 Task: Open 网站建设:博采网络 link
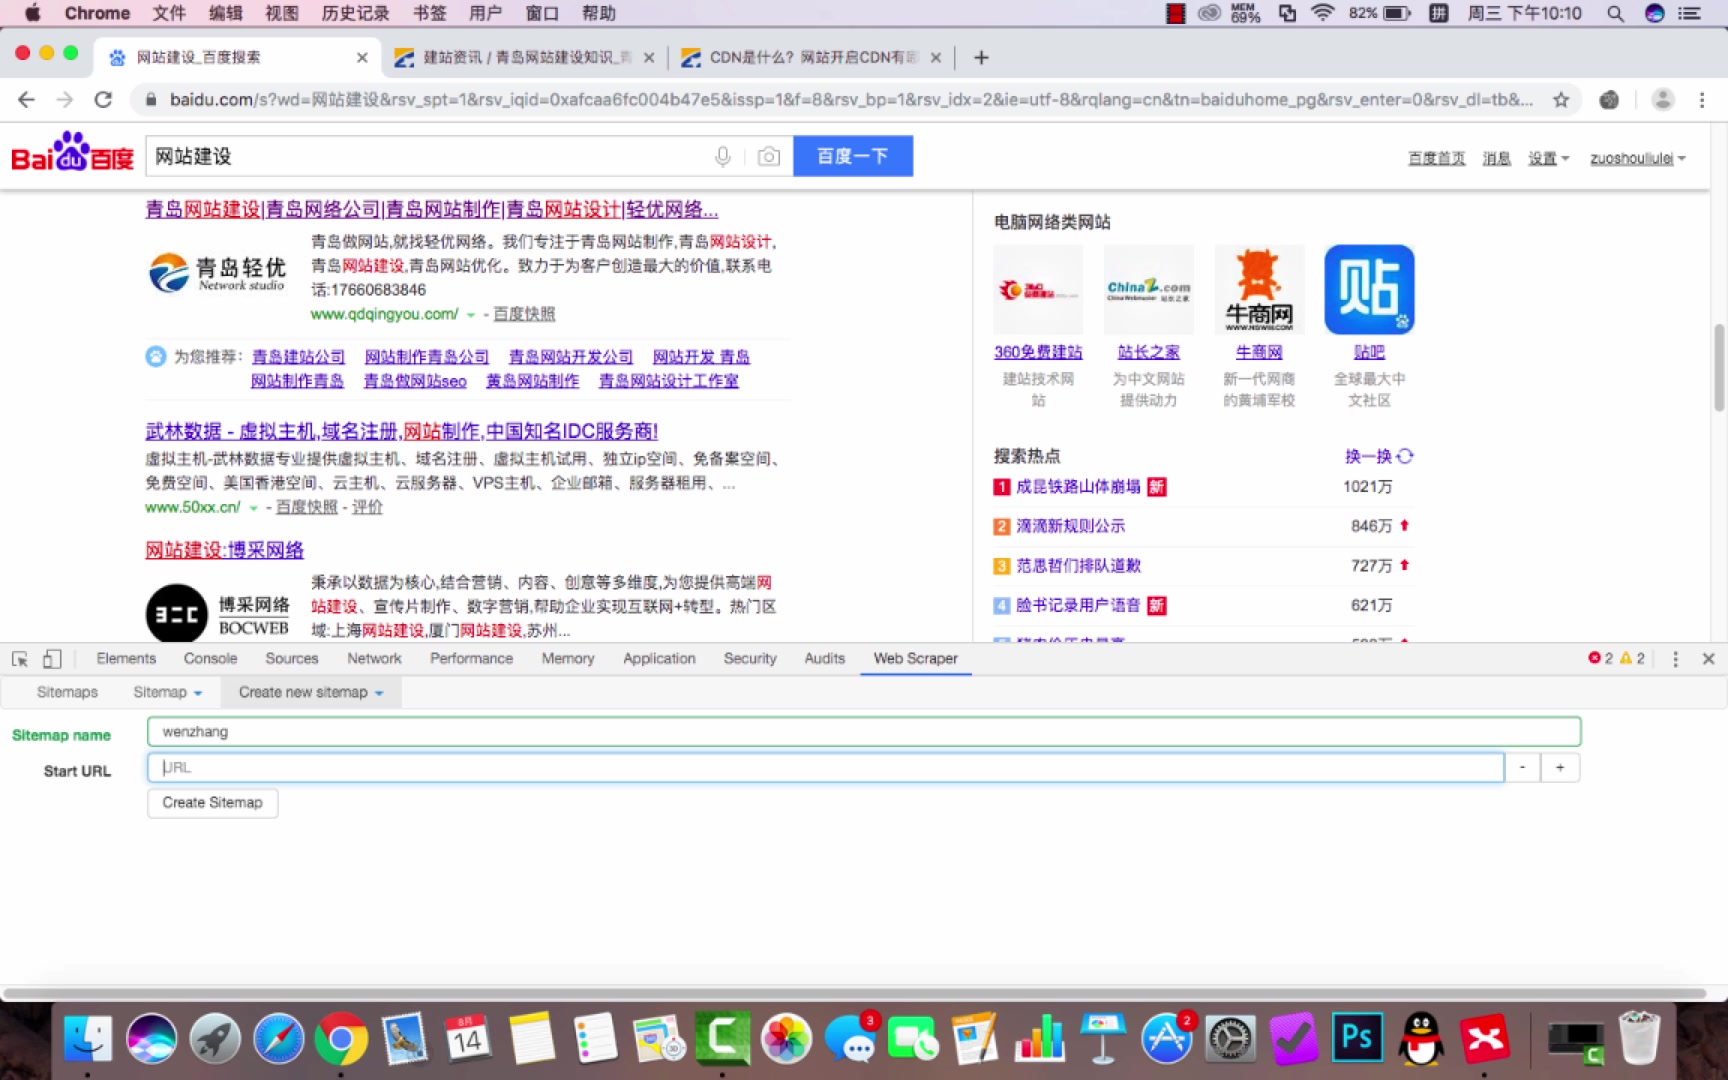click(x=225, y=550)
